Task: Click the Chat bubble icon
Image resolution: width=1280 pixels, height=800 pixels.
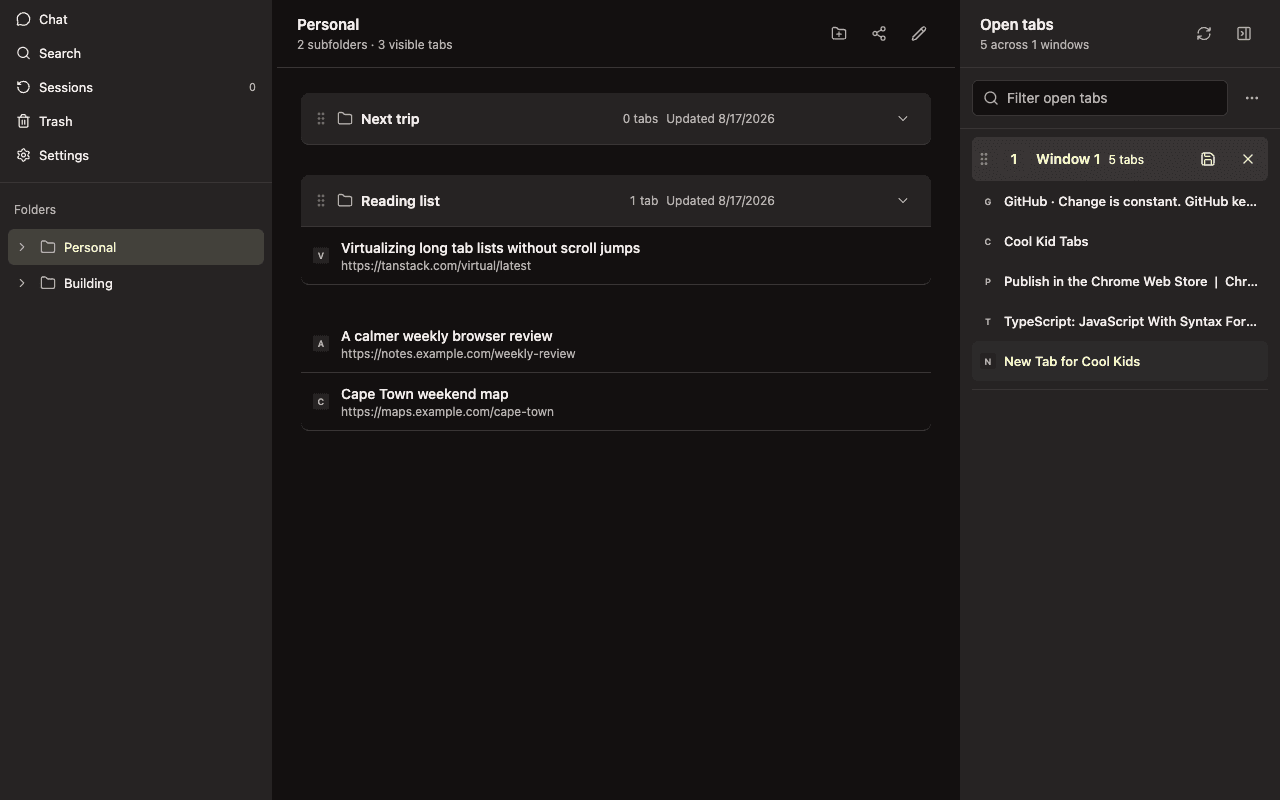Action: 24,19
